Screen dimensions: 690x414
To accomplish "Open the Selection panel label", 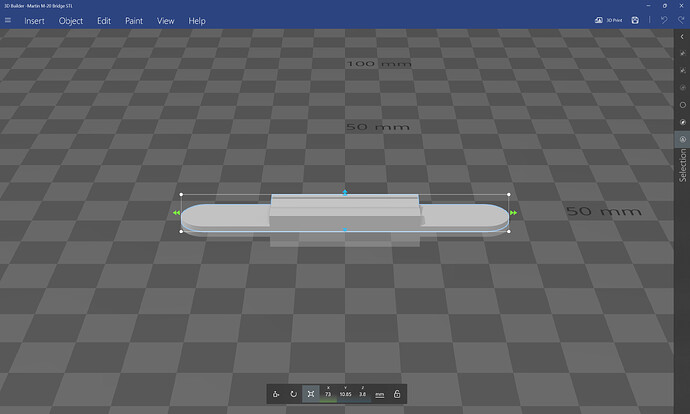I will point(683,165).
